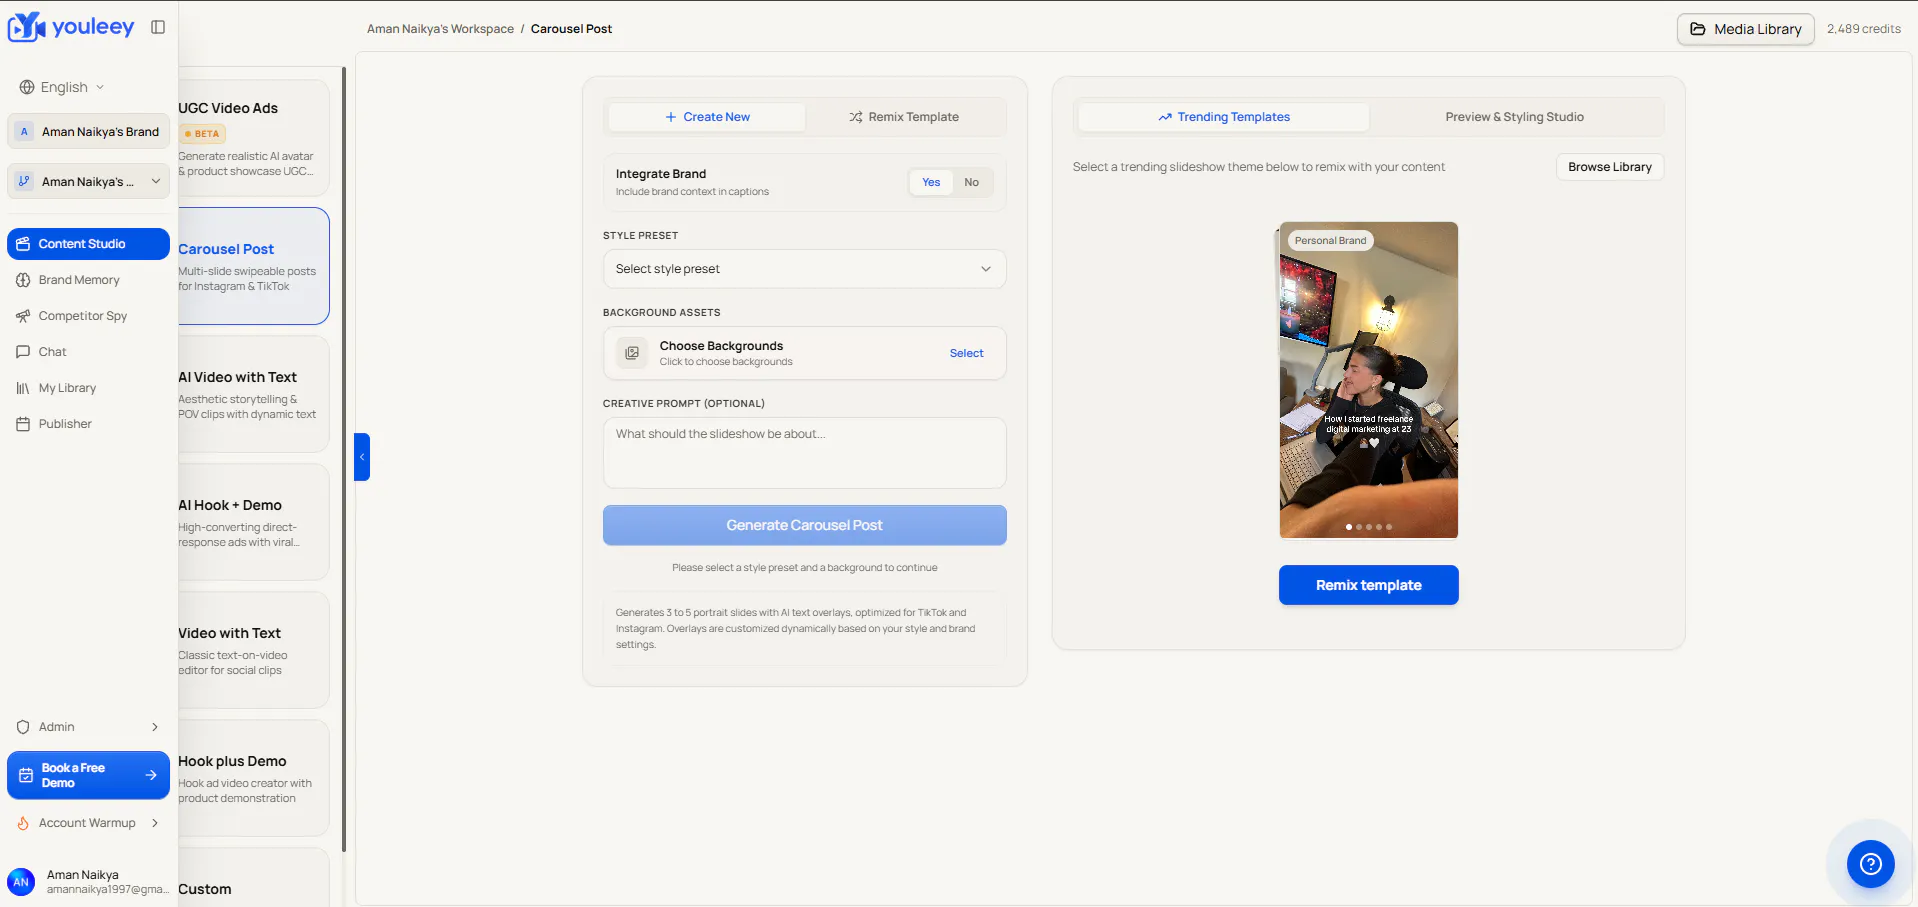
Task: Set Integrate Brand to Yes
Action: pos(931,182)
